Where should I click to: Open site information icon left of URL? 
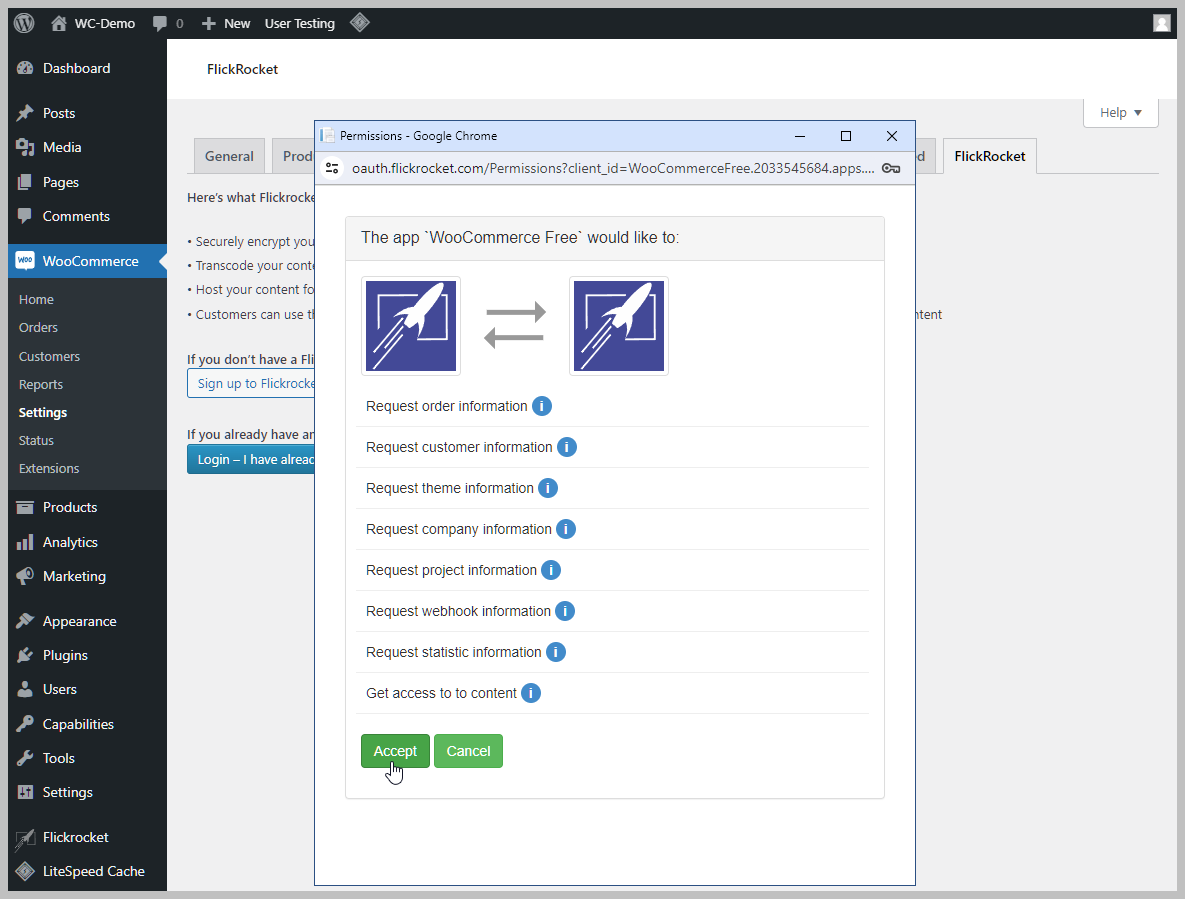(x=333, y=168)
